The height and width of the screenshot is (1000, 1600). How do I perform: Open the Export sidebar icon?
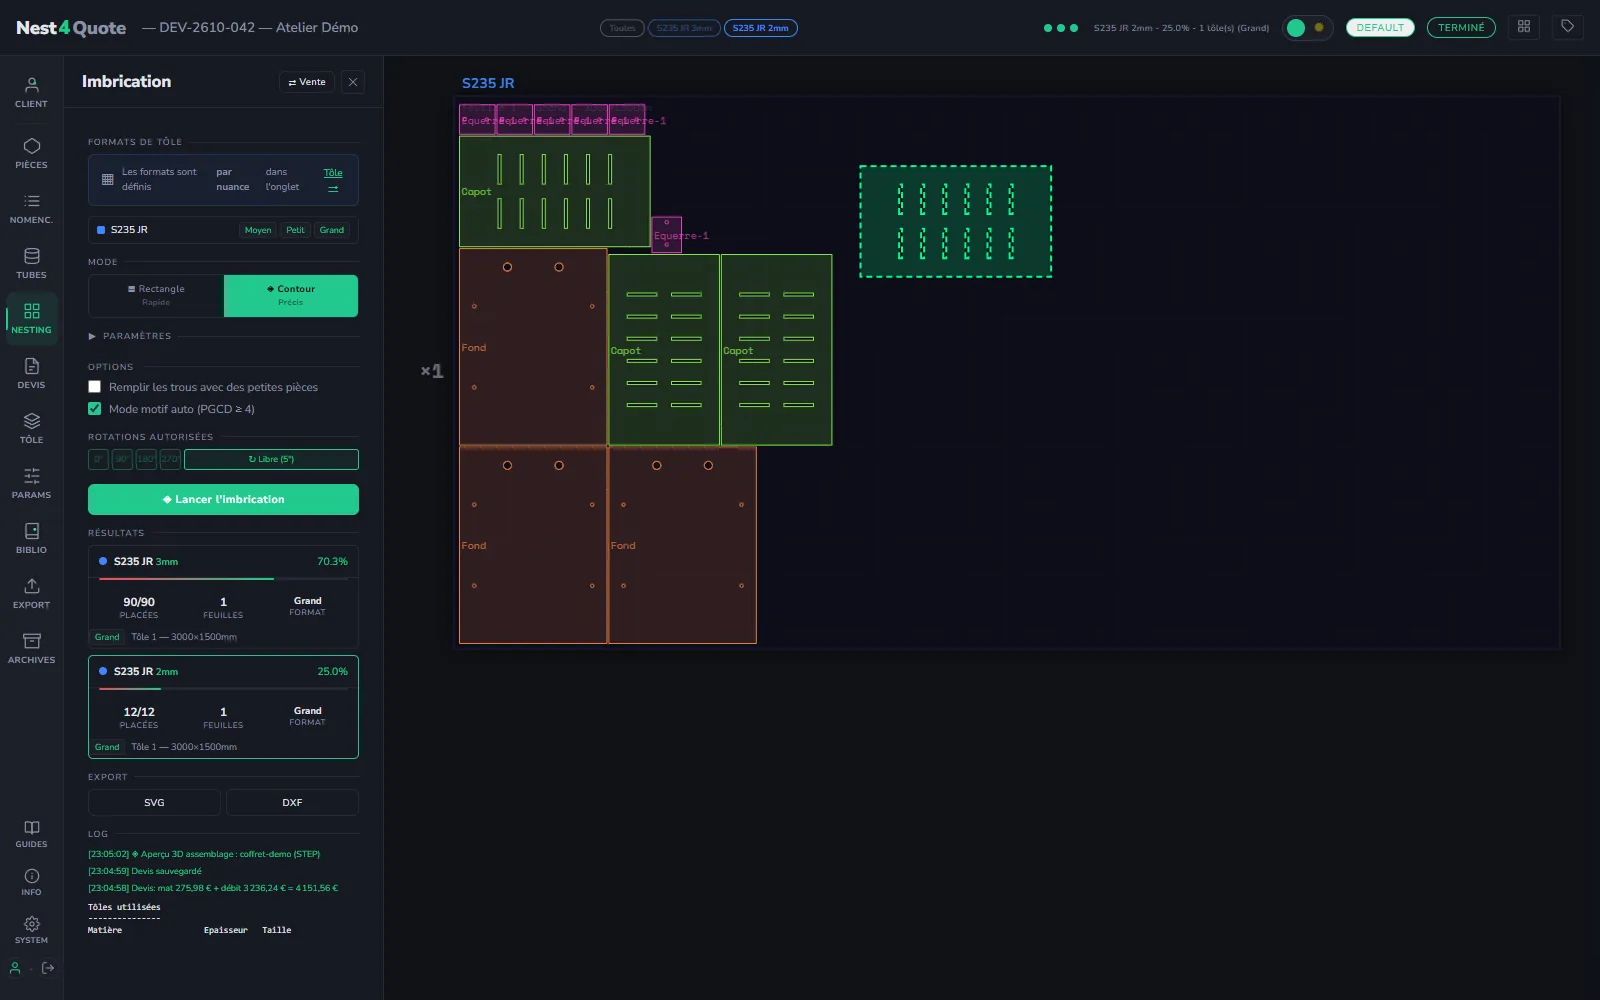(x=31, y=593)
